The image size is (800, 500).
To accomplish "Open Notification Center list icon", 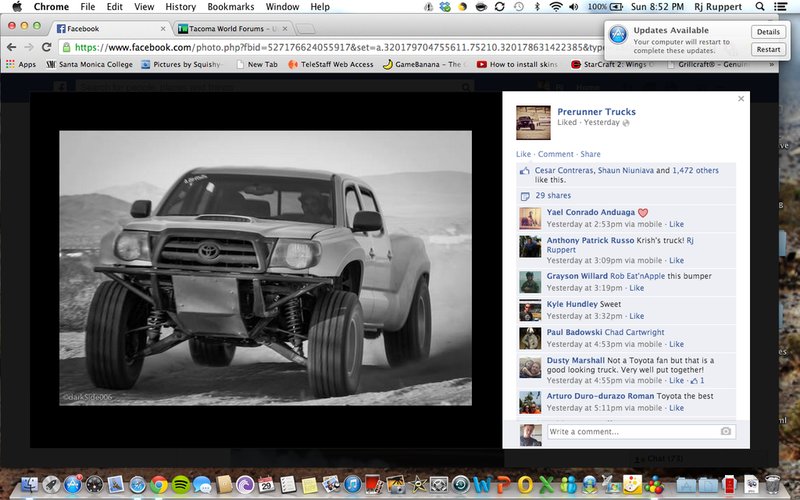I will 780,7.
